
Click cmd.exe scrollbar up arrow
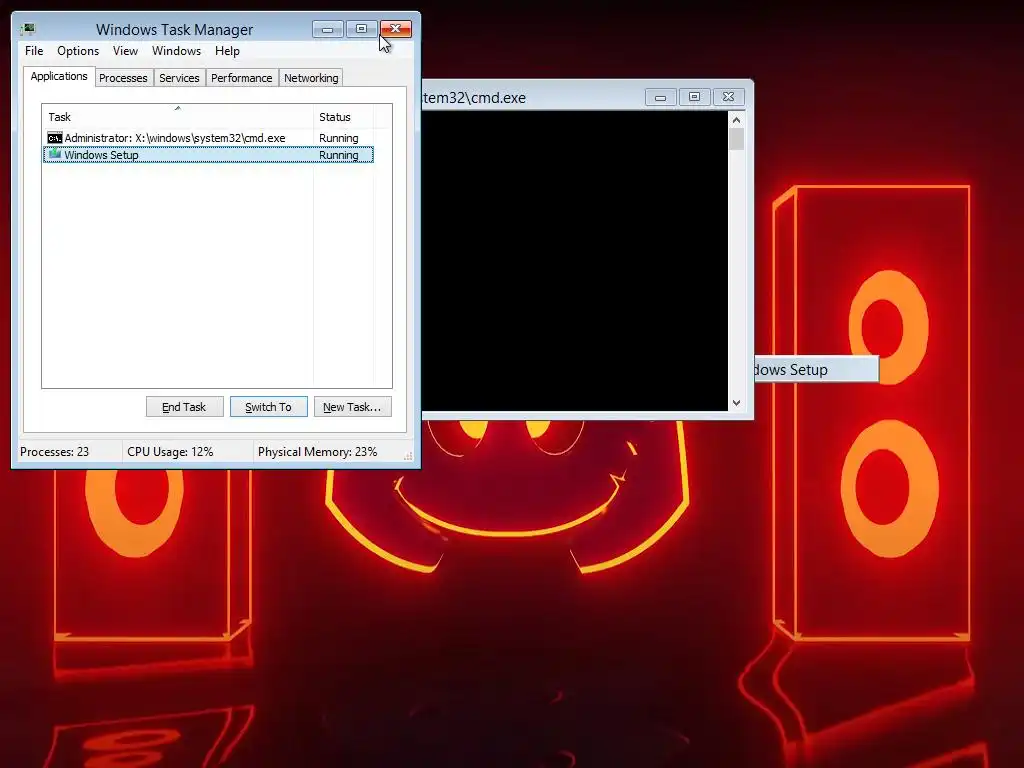(737, 120)
